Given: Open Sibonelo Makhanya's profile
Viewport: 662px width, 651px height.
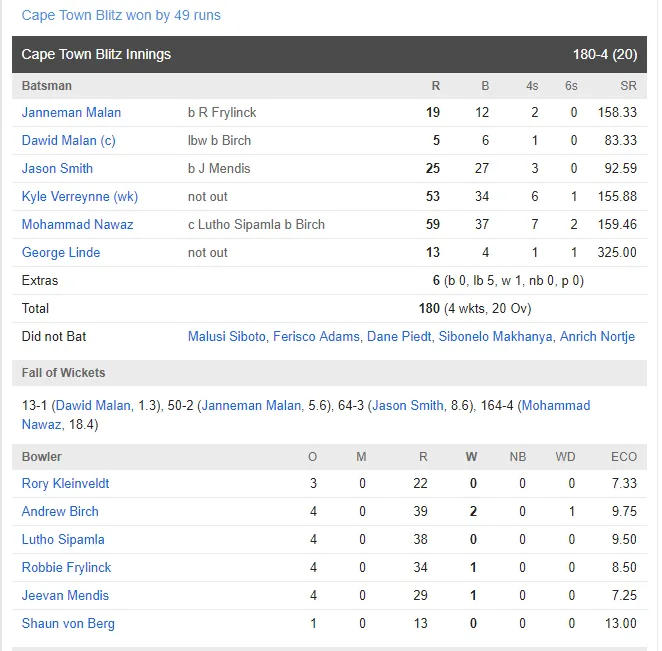Looking at the screenshot, I should (495, 336).
